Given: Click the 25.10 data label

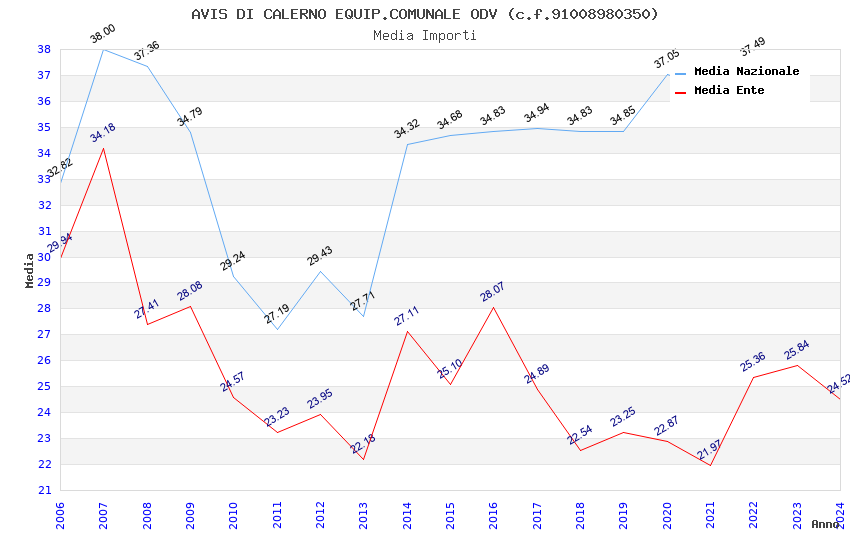Looking at the screenshot, I should pos(449,369).
